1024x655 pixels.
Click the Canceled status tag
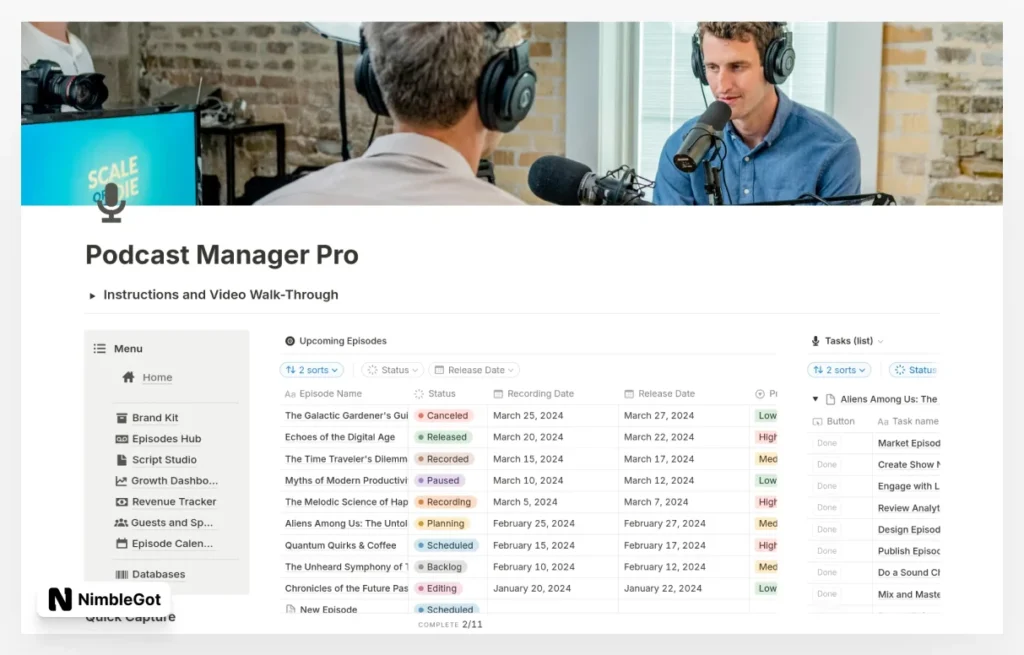point(443,415)
